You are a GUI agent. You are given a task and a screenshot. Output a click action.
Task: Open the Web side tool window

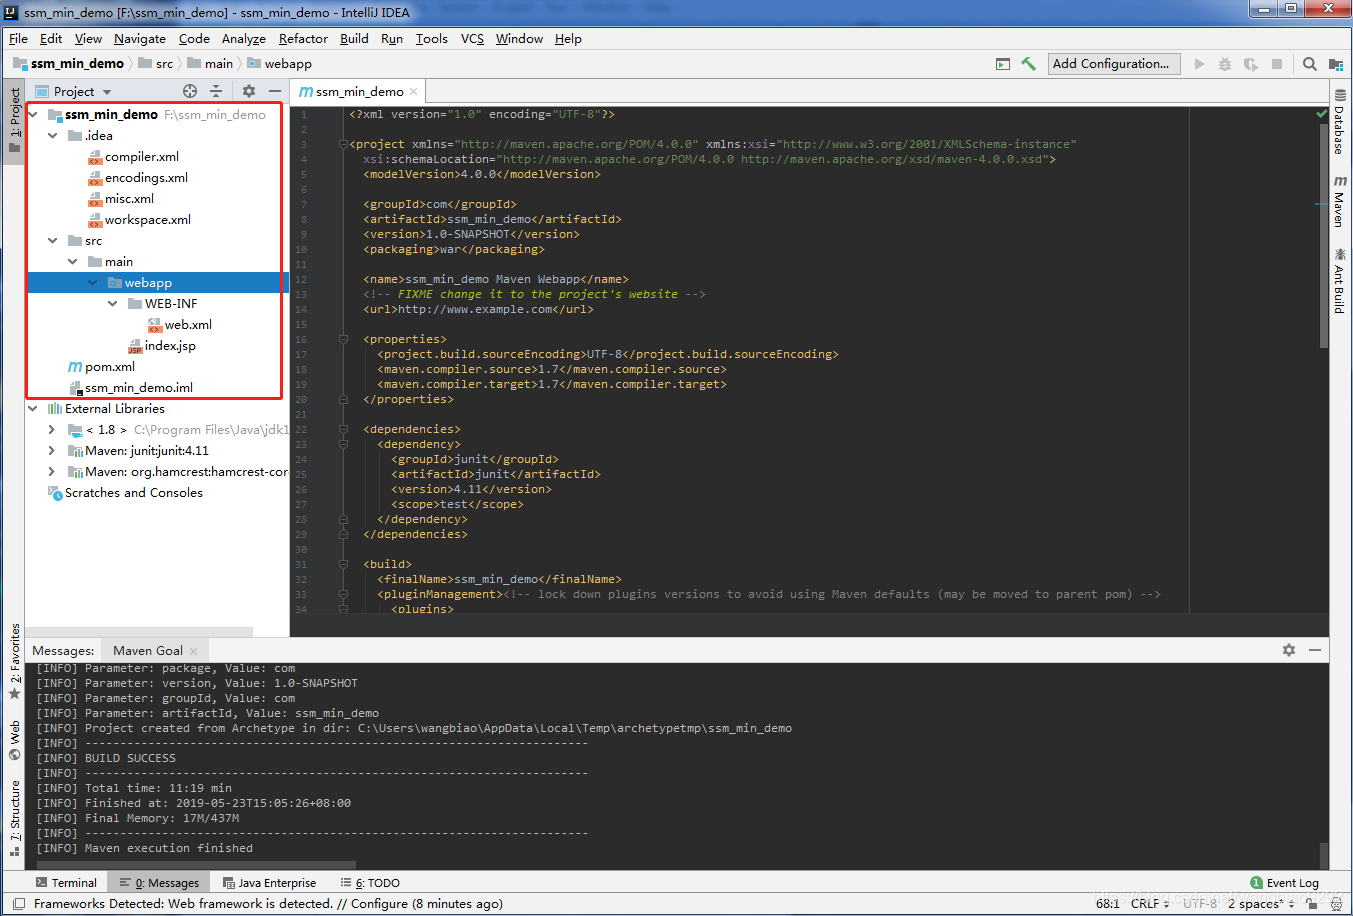pos(14,740)
